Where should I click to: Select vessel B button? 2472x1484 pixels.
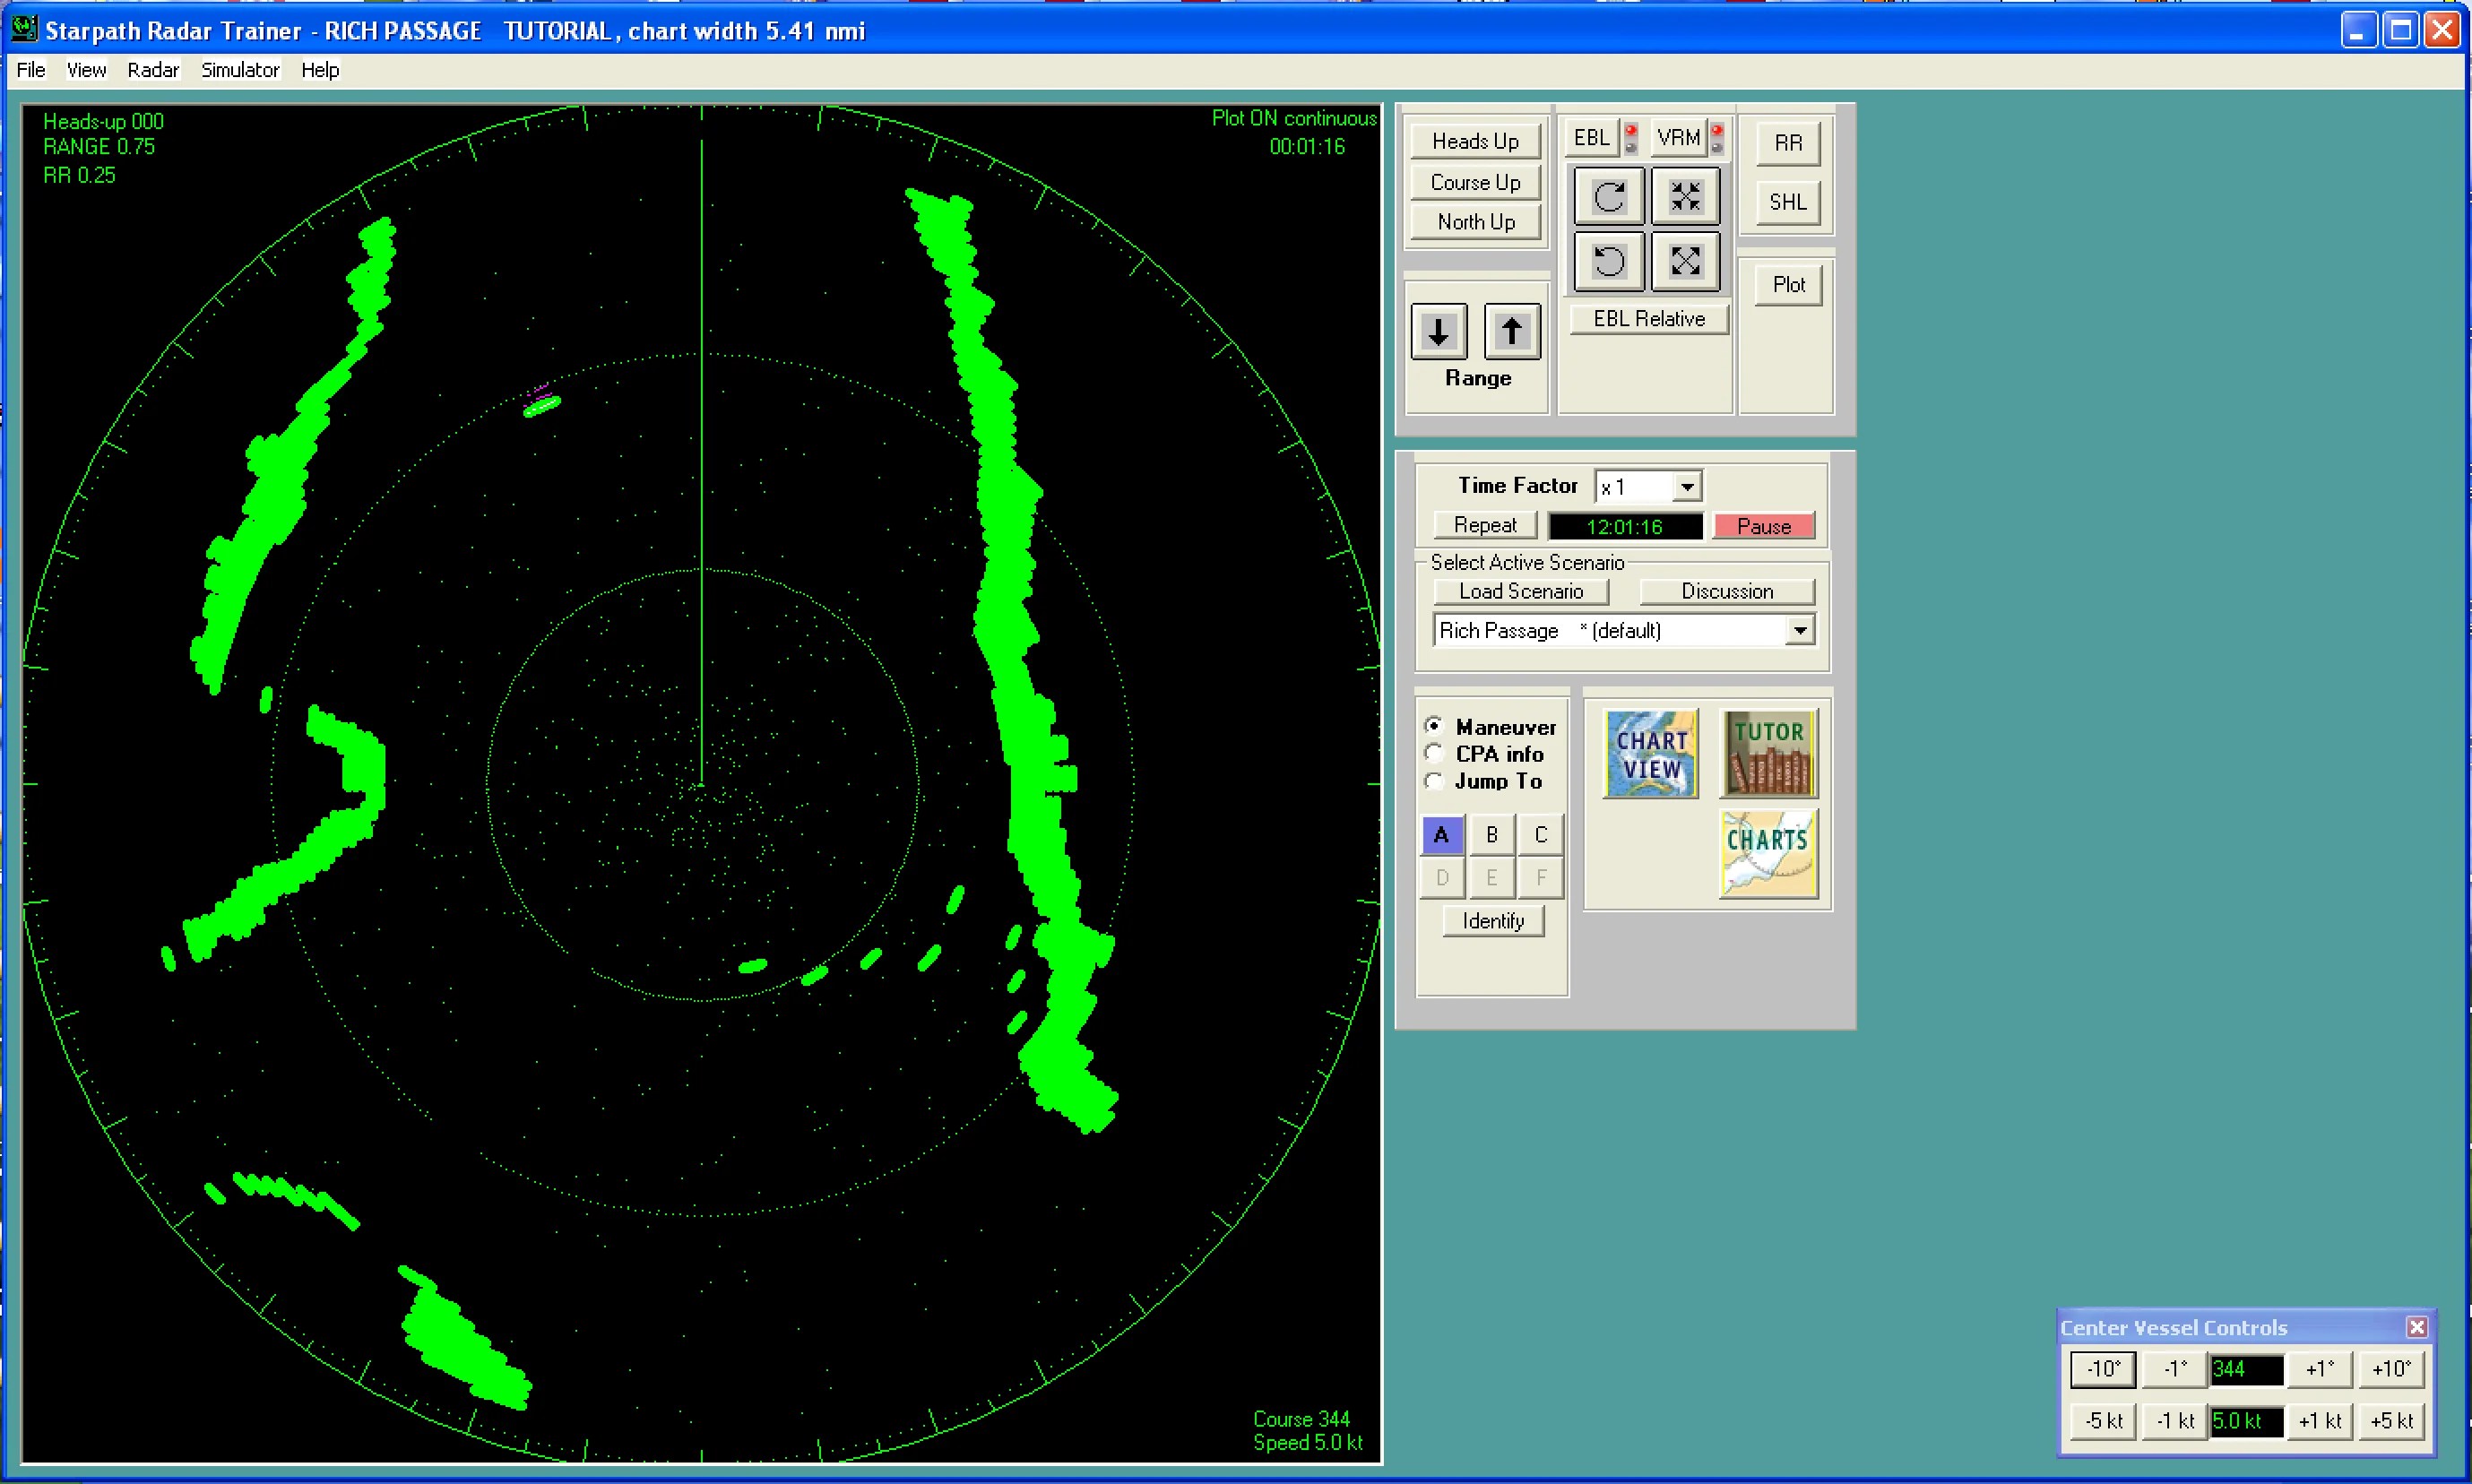coord(1491,835)
